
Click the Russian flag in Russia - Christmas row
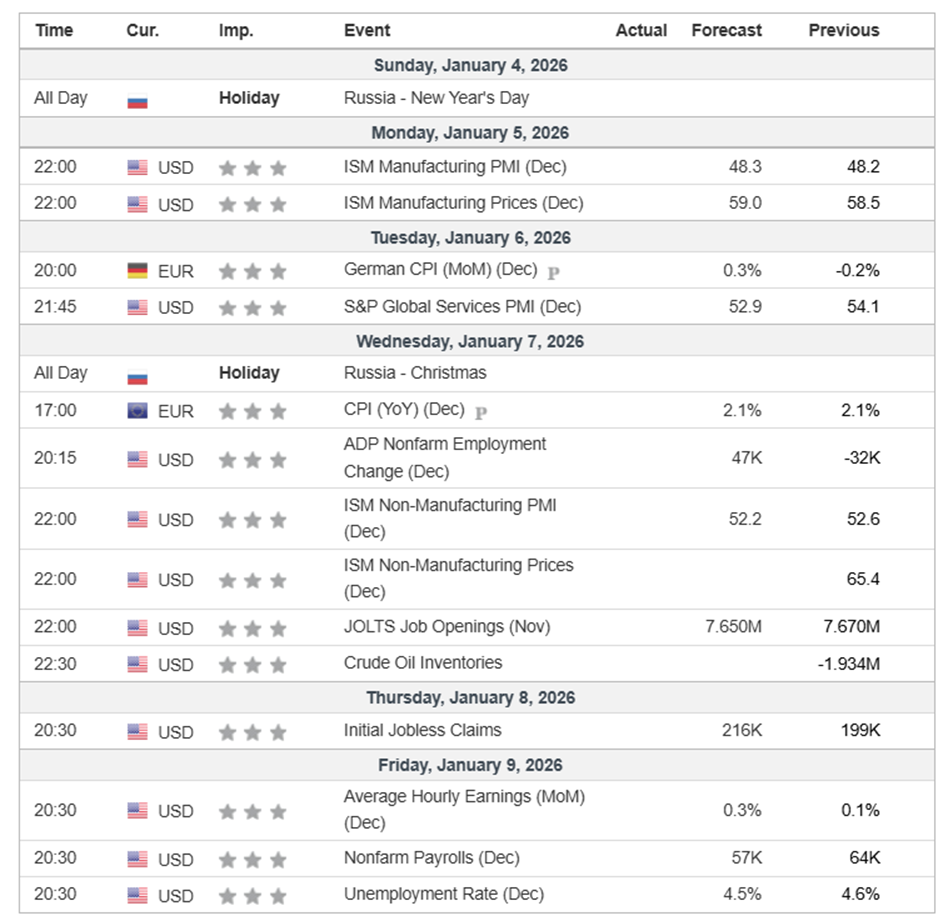(138, 375)
